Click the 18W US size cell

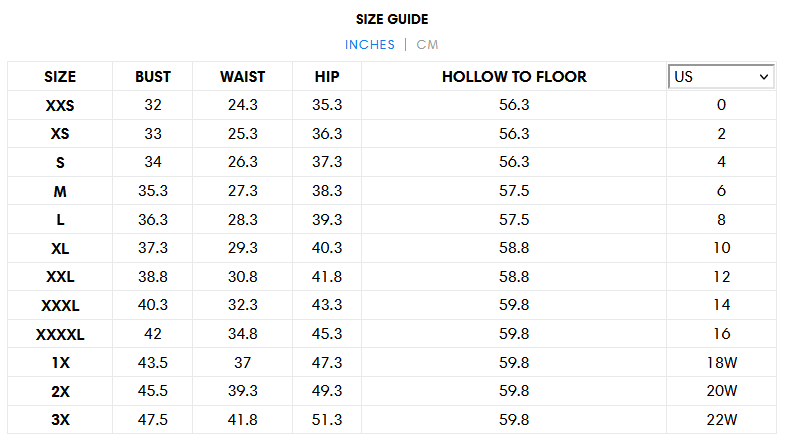tap(721, 363)
